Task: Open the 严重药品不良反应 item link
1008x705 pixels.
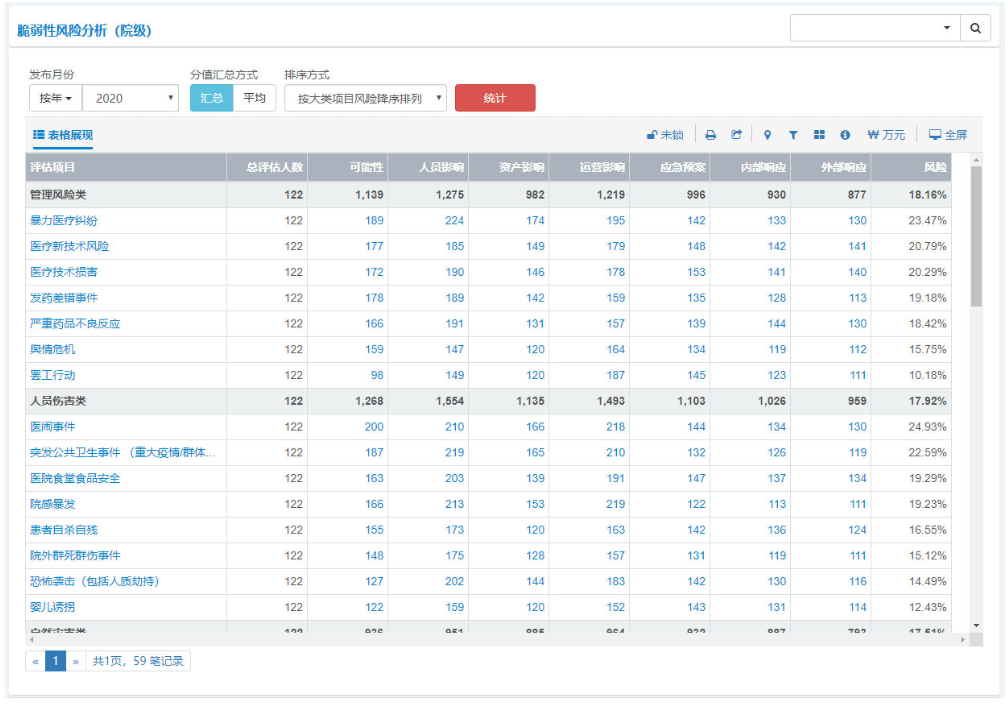Action: tap(75, 323)
